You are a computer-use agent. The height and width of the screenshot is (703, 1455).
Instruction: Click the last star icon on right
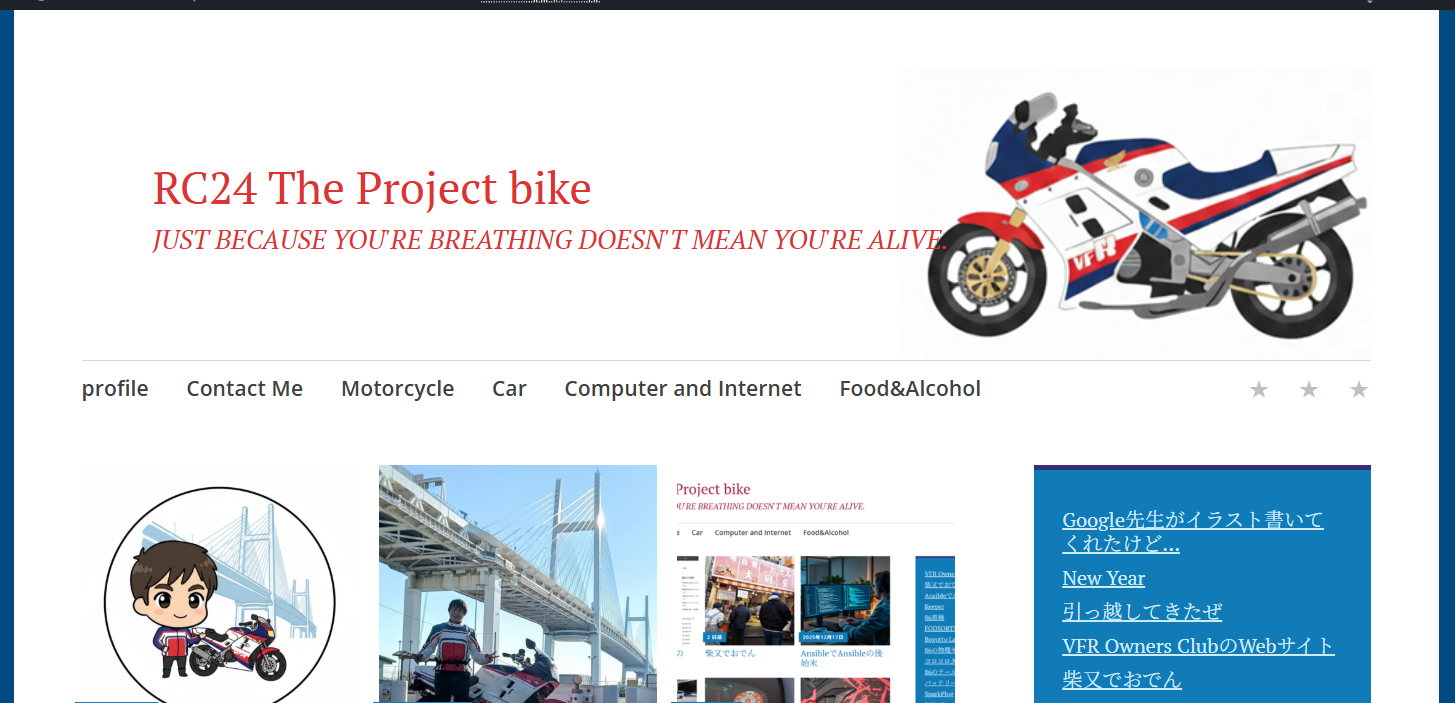pos(1359,389)
